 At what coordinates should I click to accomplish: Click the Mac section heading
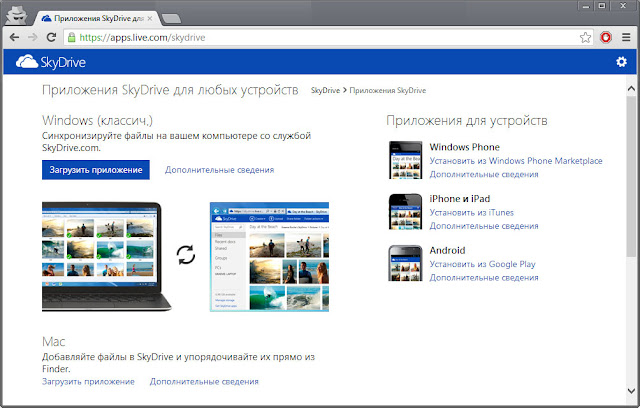click(53, 341)
